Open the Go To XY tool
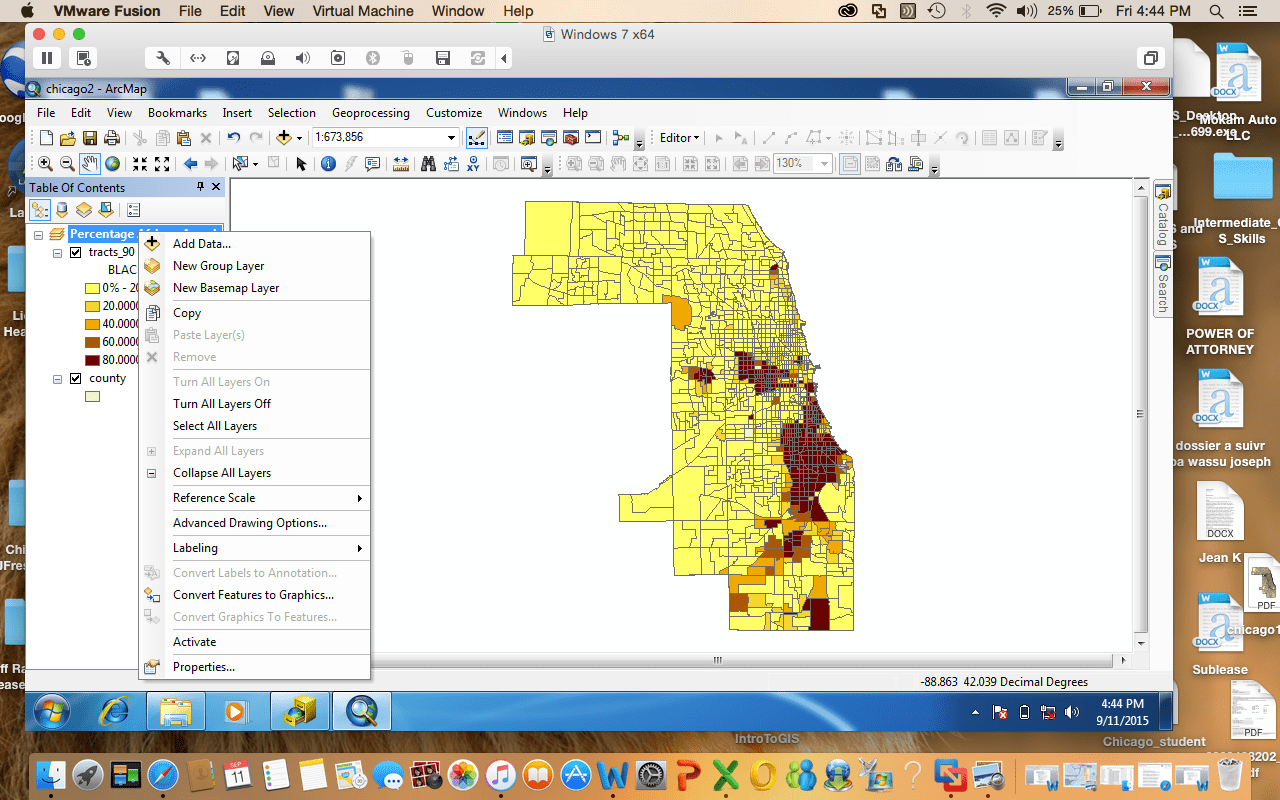 click(x=472, y=164)
